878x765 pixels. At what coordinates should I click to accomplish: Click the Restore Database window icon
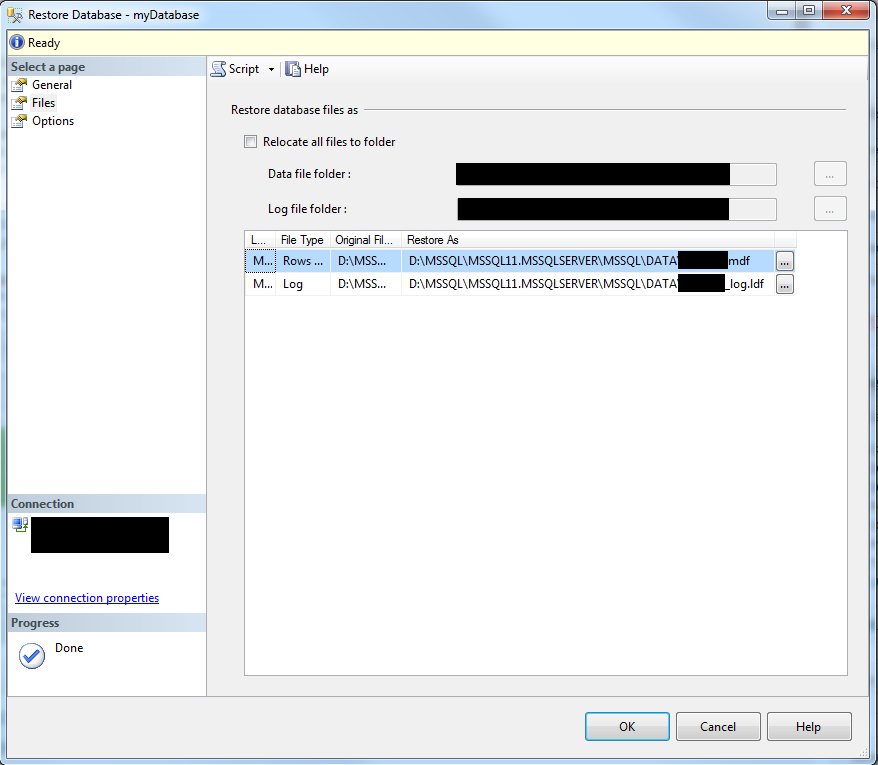click(x=15, y=15)
